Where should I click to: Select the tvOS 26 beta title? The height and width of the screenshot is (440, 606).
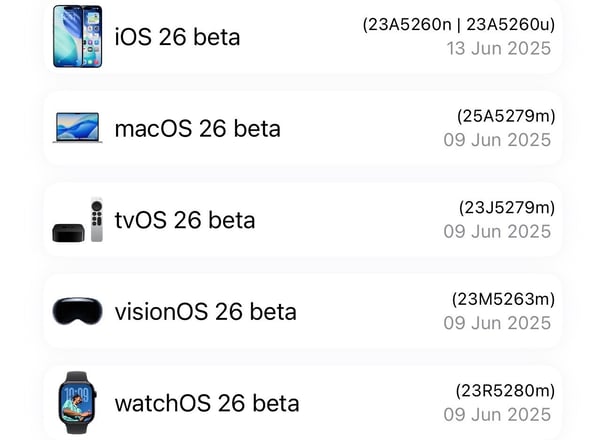pyautogui.click(x=185, y=220)
